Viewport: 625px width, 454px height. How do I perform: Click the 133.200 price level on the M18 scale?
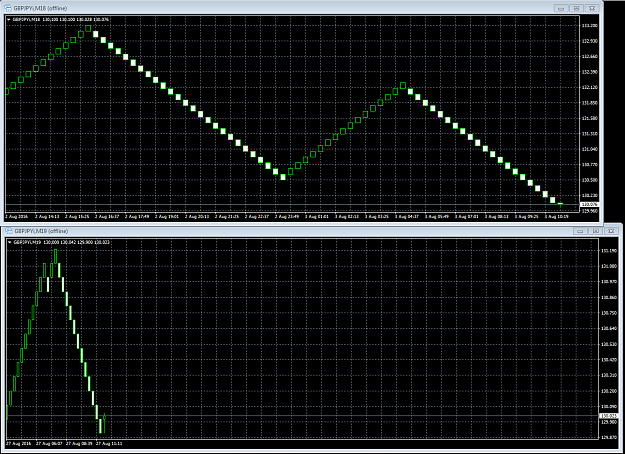(x=590, y=26)
